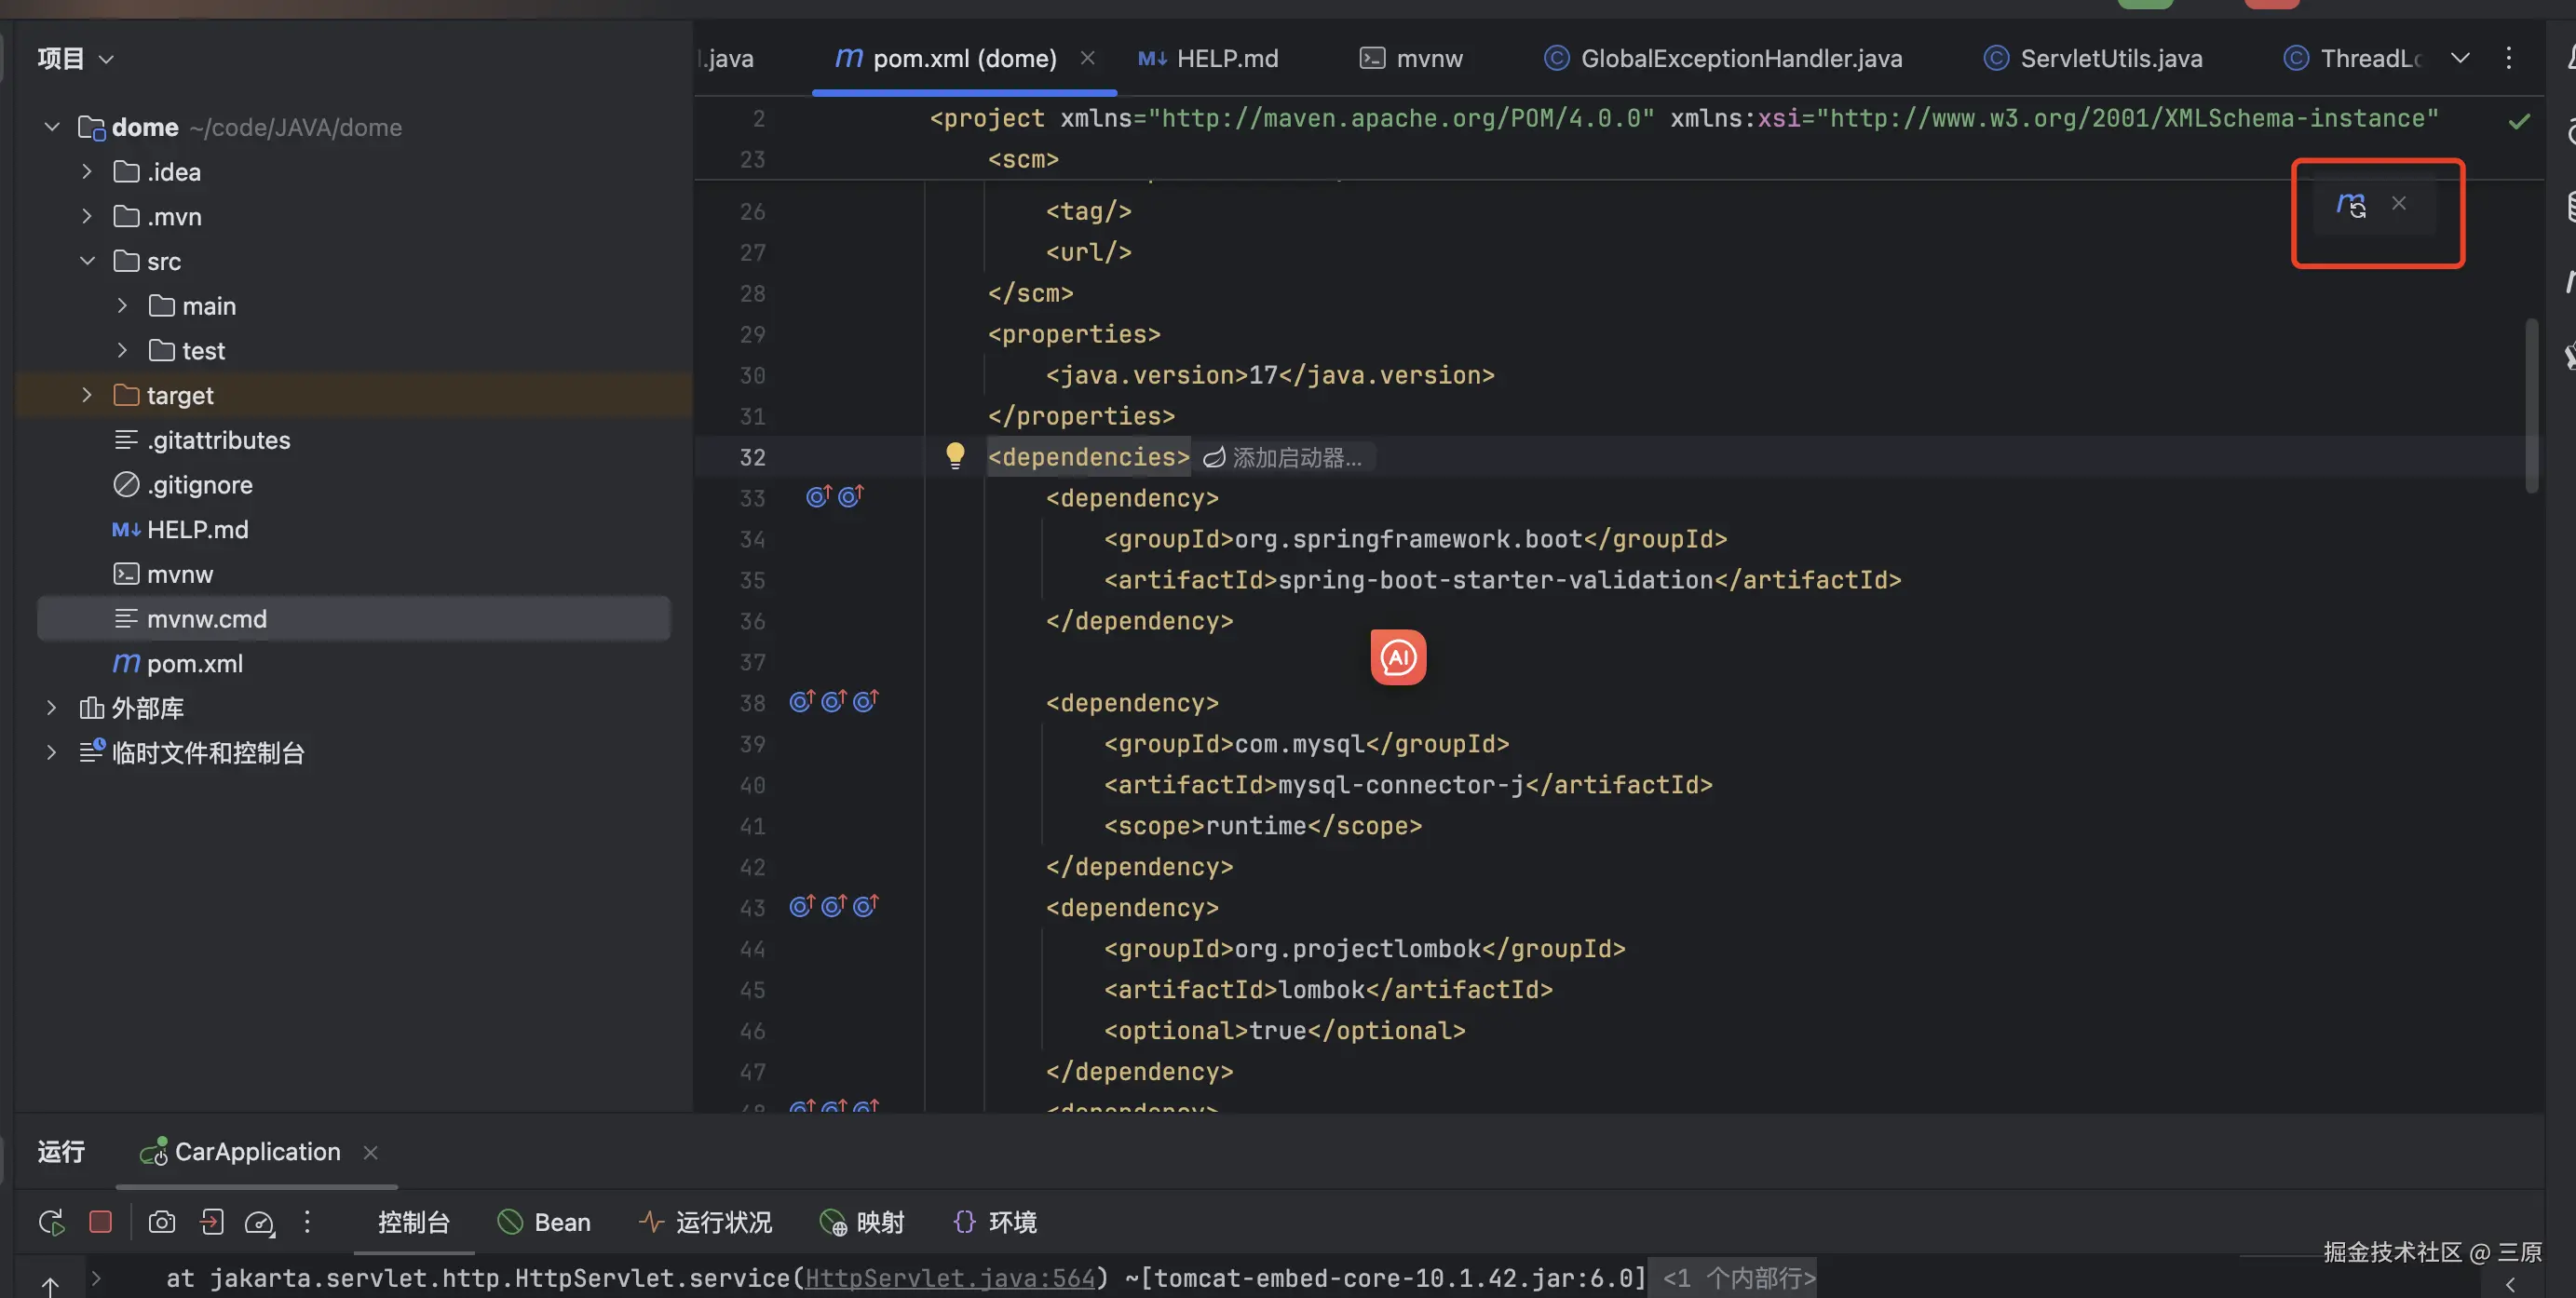The width and height of the screenshot is (2576, 1298).
Task: Expand the 外部库 node
Action: click(x=51, y=708)
